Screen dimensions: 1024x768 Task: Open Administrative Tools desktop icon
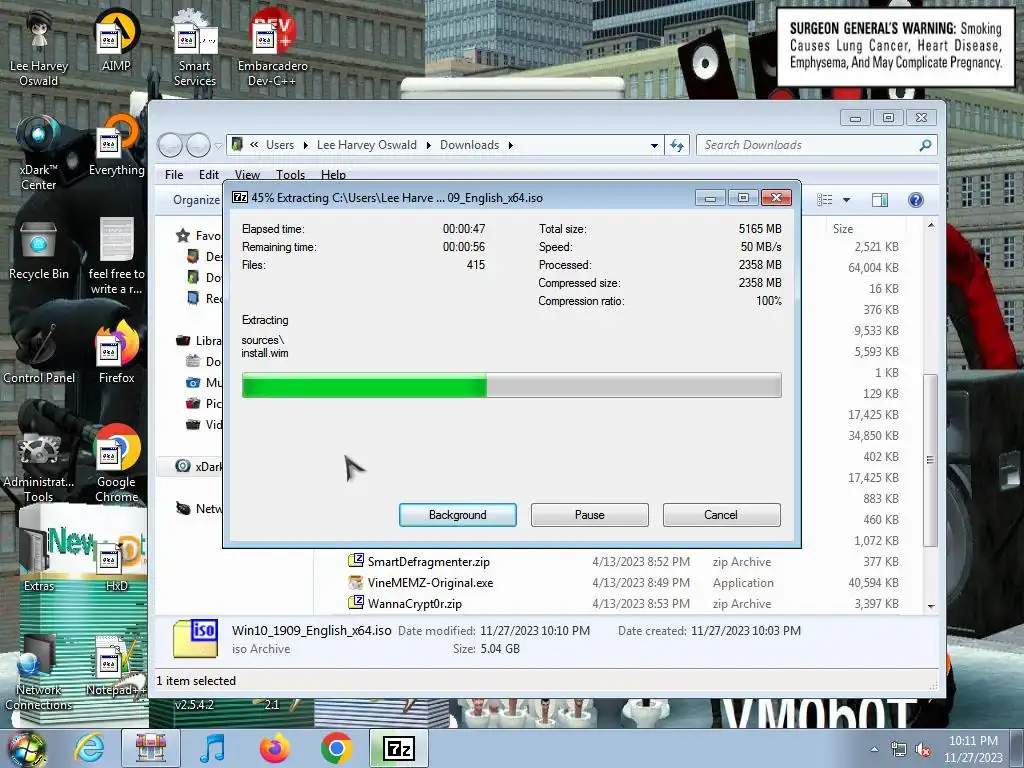point(39,465)
